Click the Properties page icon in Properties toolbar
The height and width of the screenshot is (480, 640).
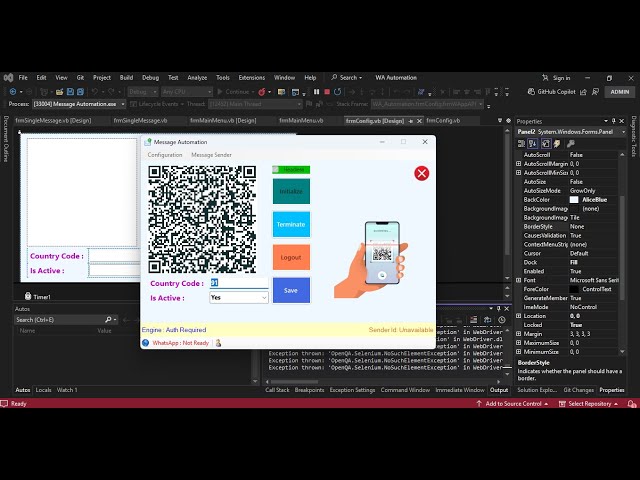[546, 143]
